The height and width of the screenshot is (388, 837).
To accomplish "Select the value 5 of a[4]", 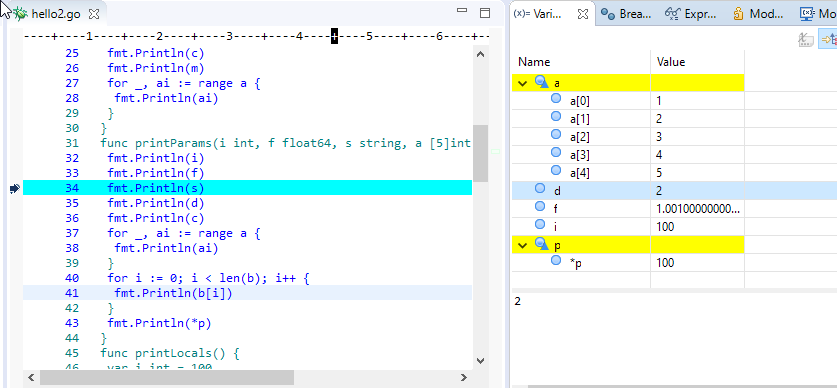I will click(659, 173).
